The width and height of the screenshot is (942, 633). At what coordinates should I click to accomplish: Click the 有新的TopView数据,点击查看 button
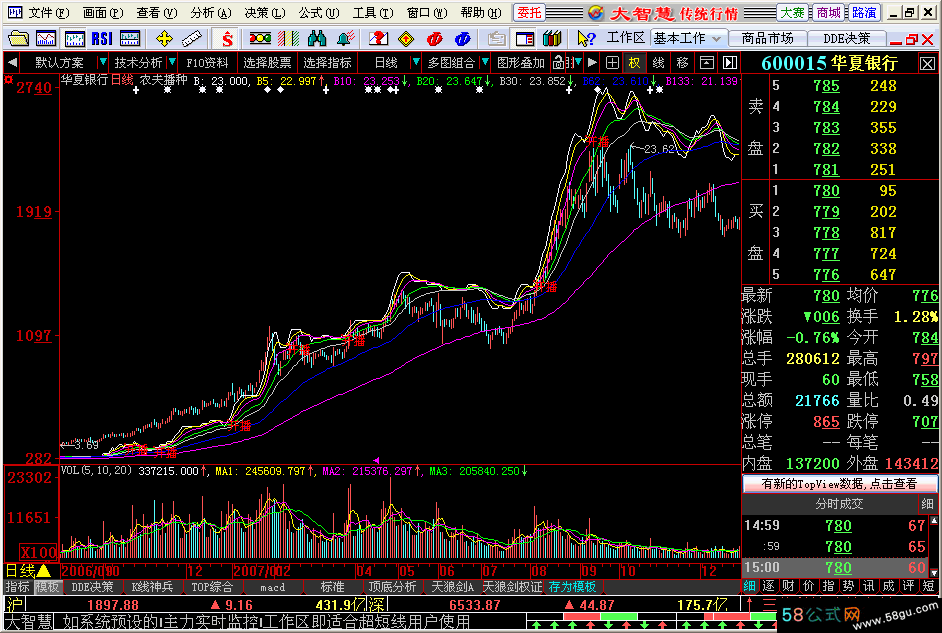[x=839, y=483]
